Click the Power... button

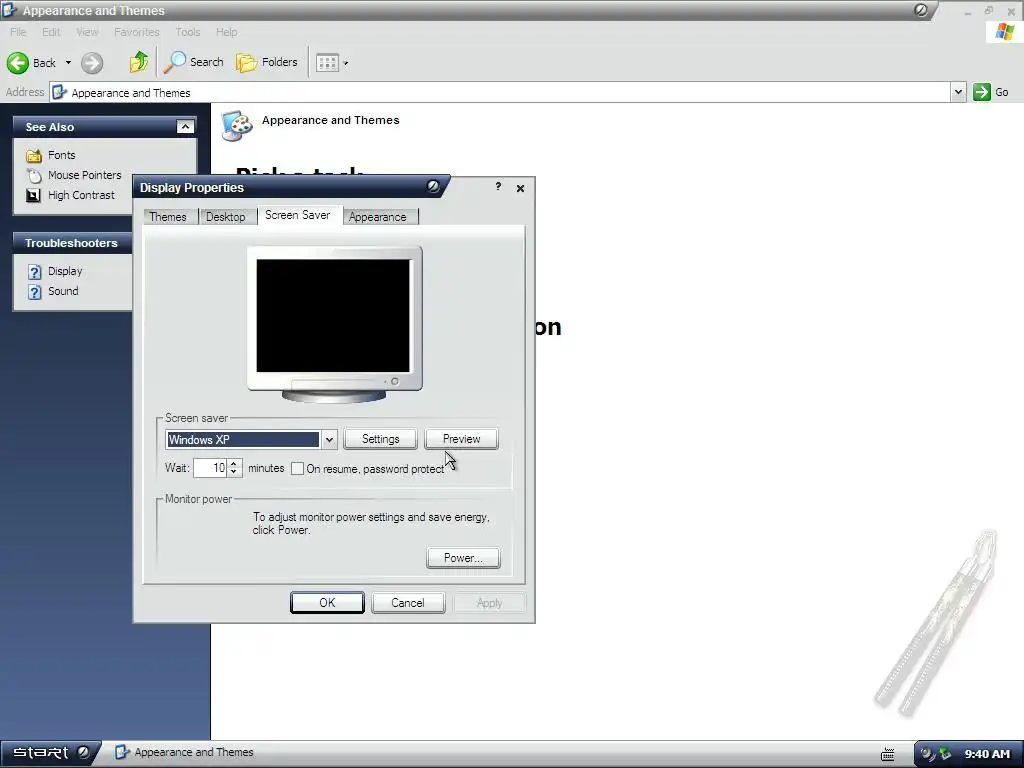[x=464, y=558]
